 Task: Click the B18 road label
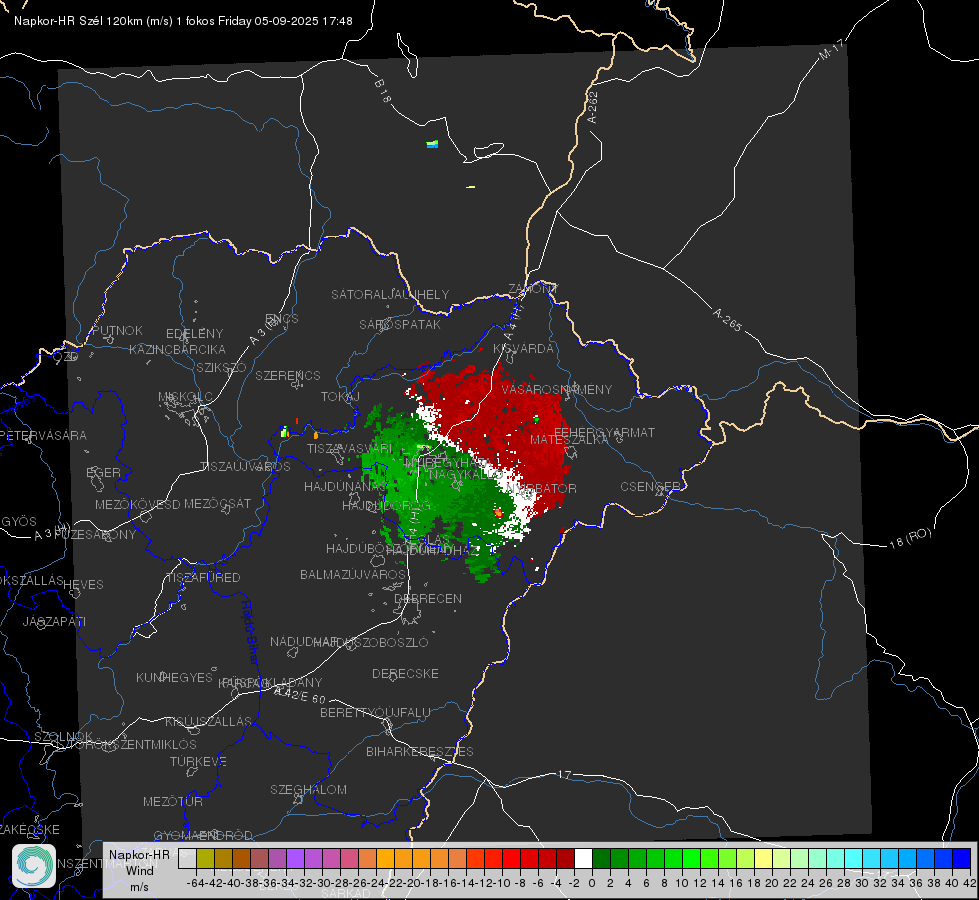(382, 91)
